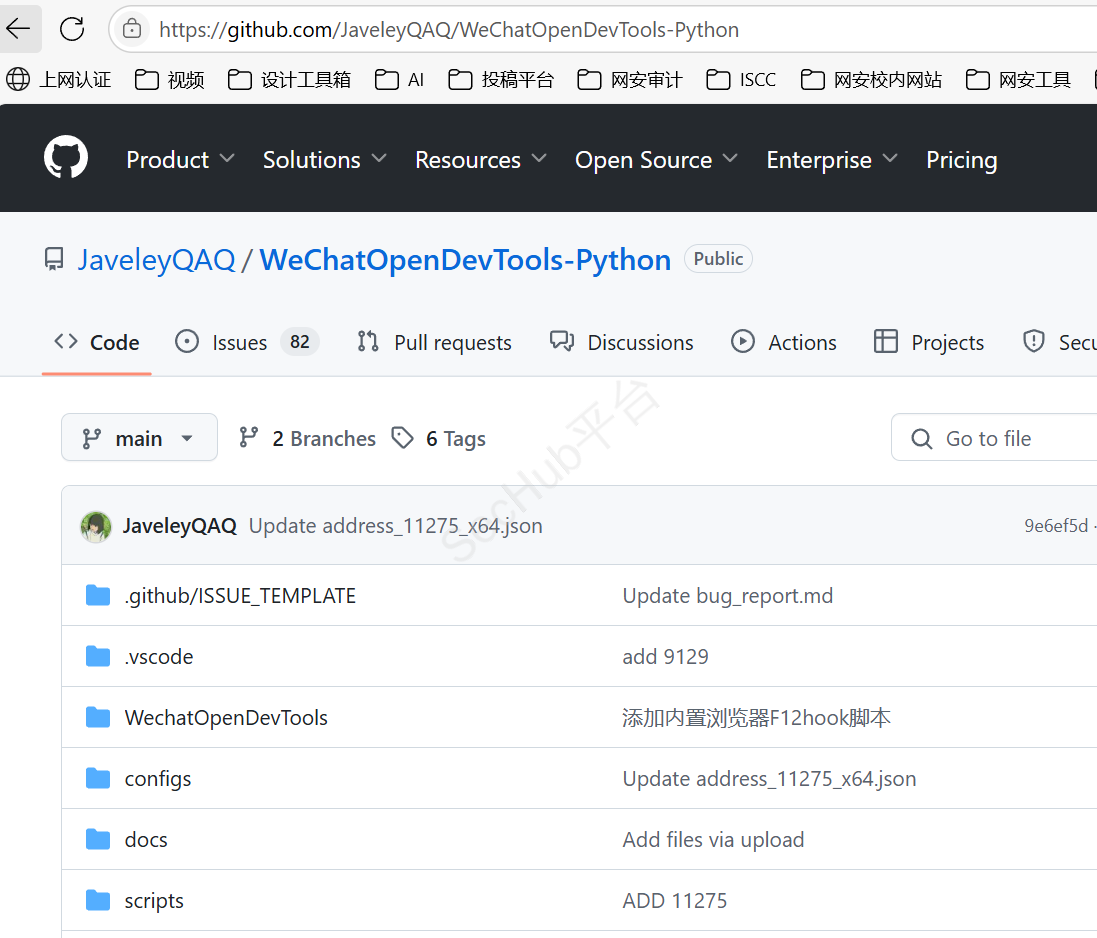Click the browser reload icon
Viewport: 1097px width, 938px height.
72,29
